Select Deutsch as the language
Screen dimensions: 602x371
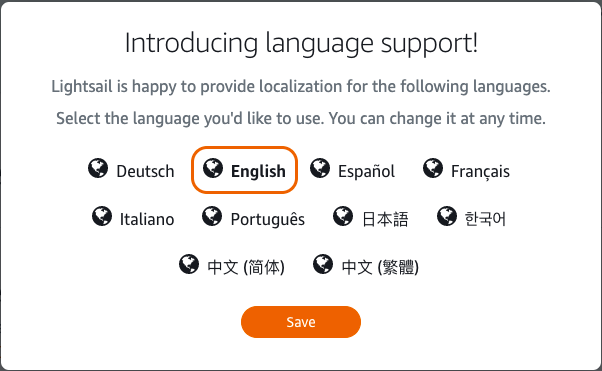click(145, 171)
